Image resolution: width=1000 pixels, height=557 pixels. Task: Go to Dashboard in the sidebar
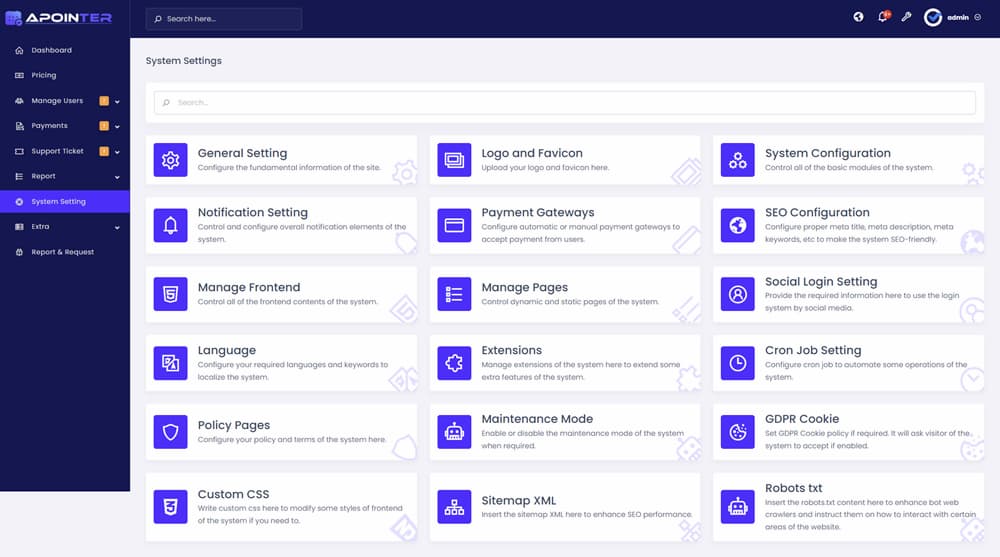64,50
